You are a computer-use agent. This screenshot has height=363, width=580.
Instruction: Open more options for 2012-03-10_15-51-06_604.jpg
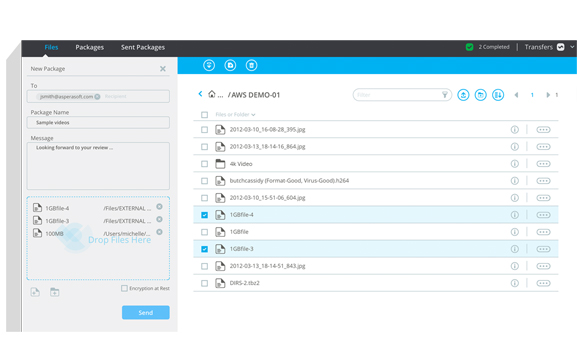pos(543,198)
